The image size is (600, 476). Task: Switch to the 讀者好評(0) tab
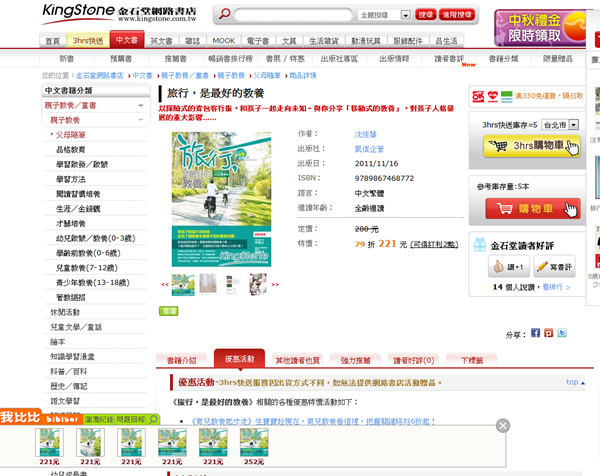tap(413, 360)
